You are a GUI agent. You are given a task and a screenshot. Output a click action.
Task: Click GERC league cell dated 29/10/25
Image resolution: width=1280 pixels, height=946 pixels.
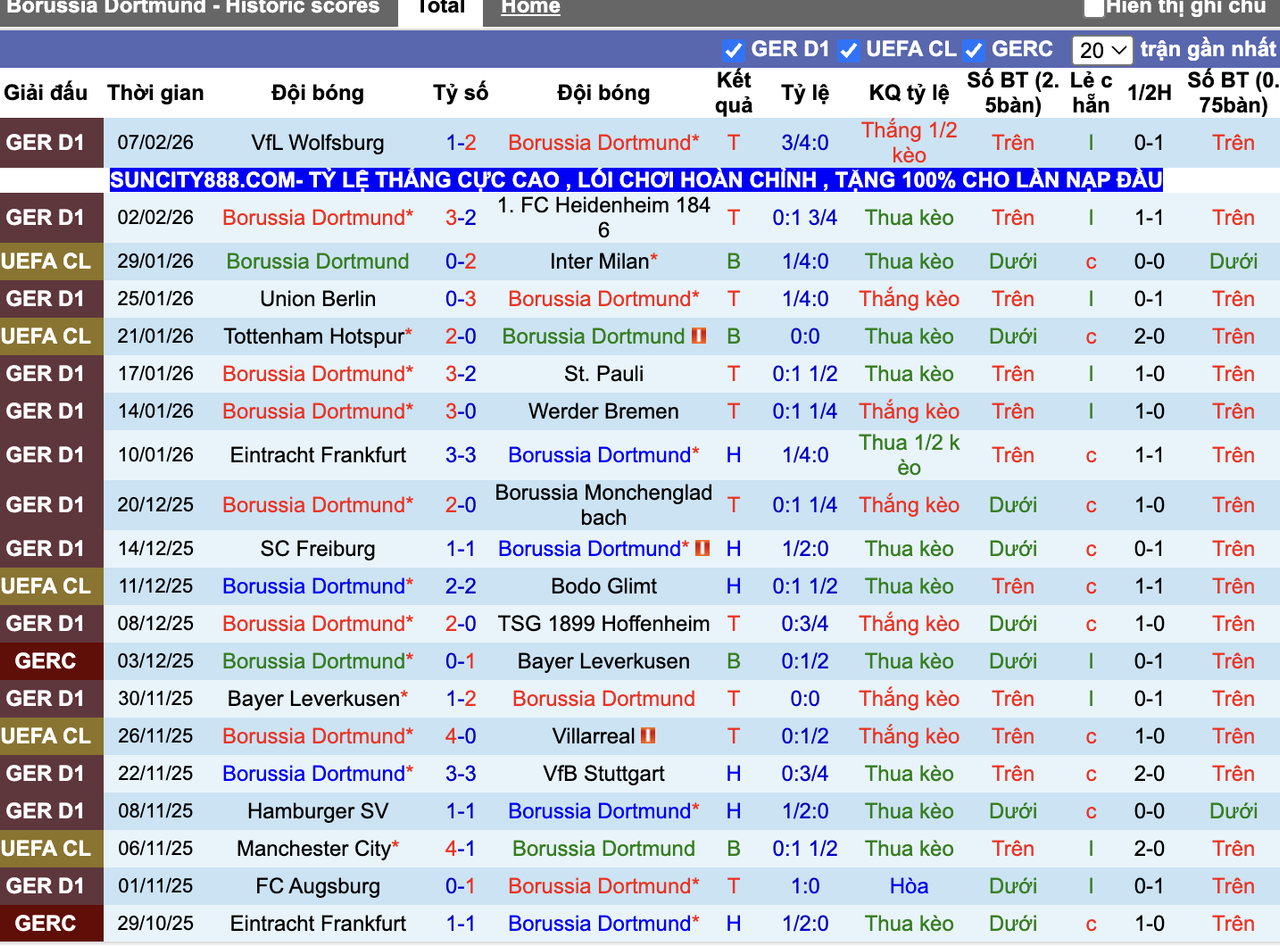pos(51,924)
